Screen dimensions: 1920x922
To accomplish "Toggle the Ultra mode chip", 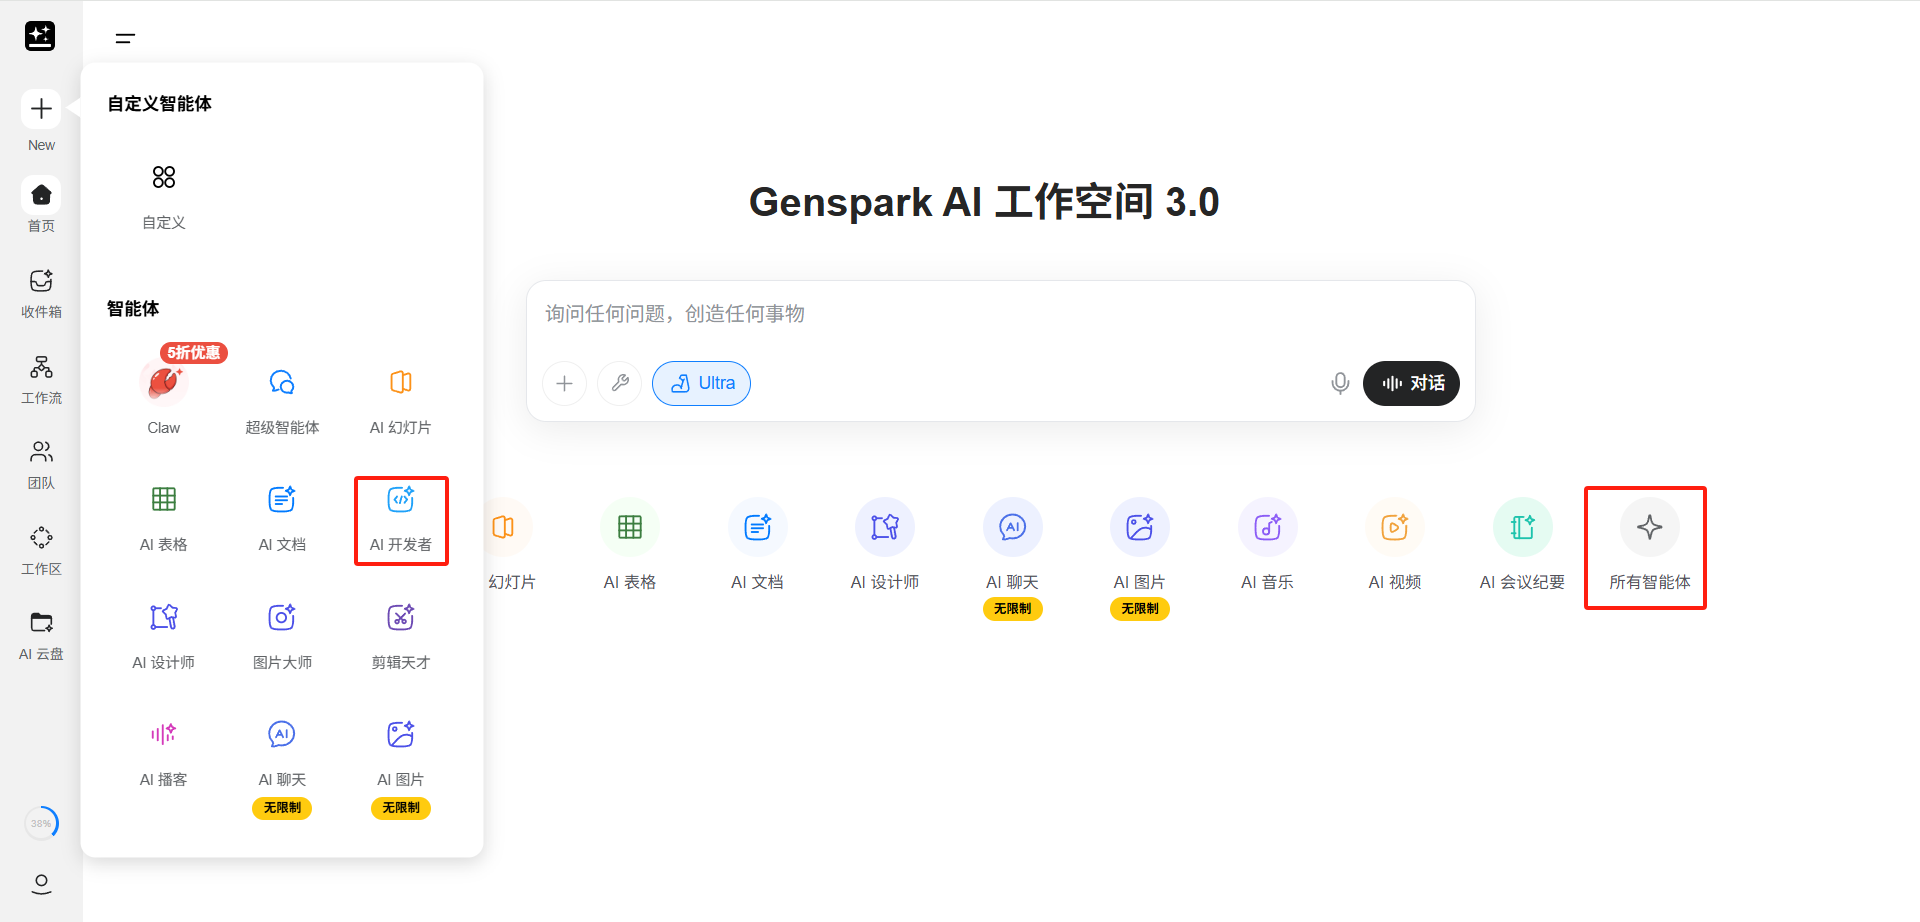I will [x=701, y=383].
